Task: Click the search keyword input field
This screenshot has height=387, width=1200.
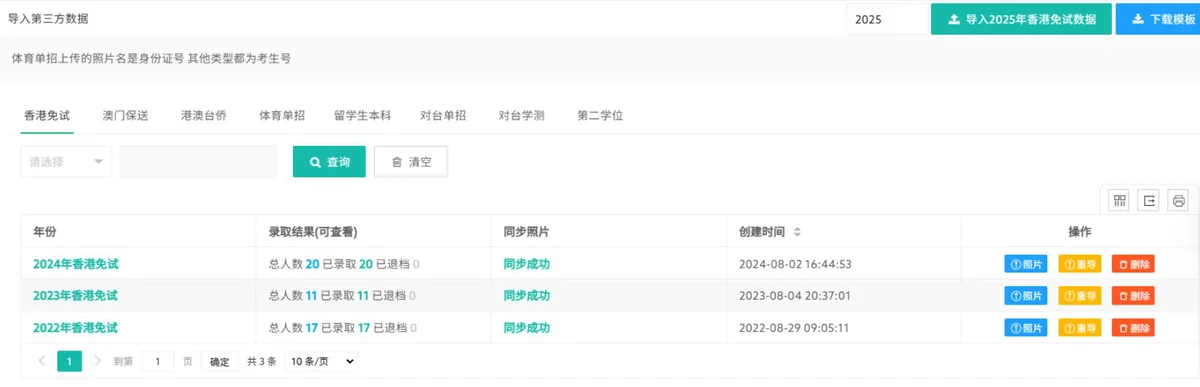Action: [x=198, y=161]
